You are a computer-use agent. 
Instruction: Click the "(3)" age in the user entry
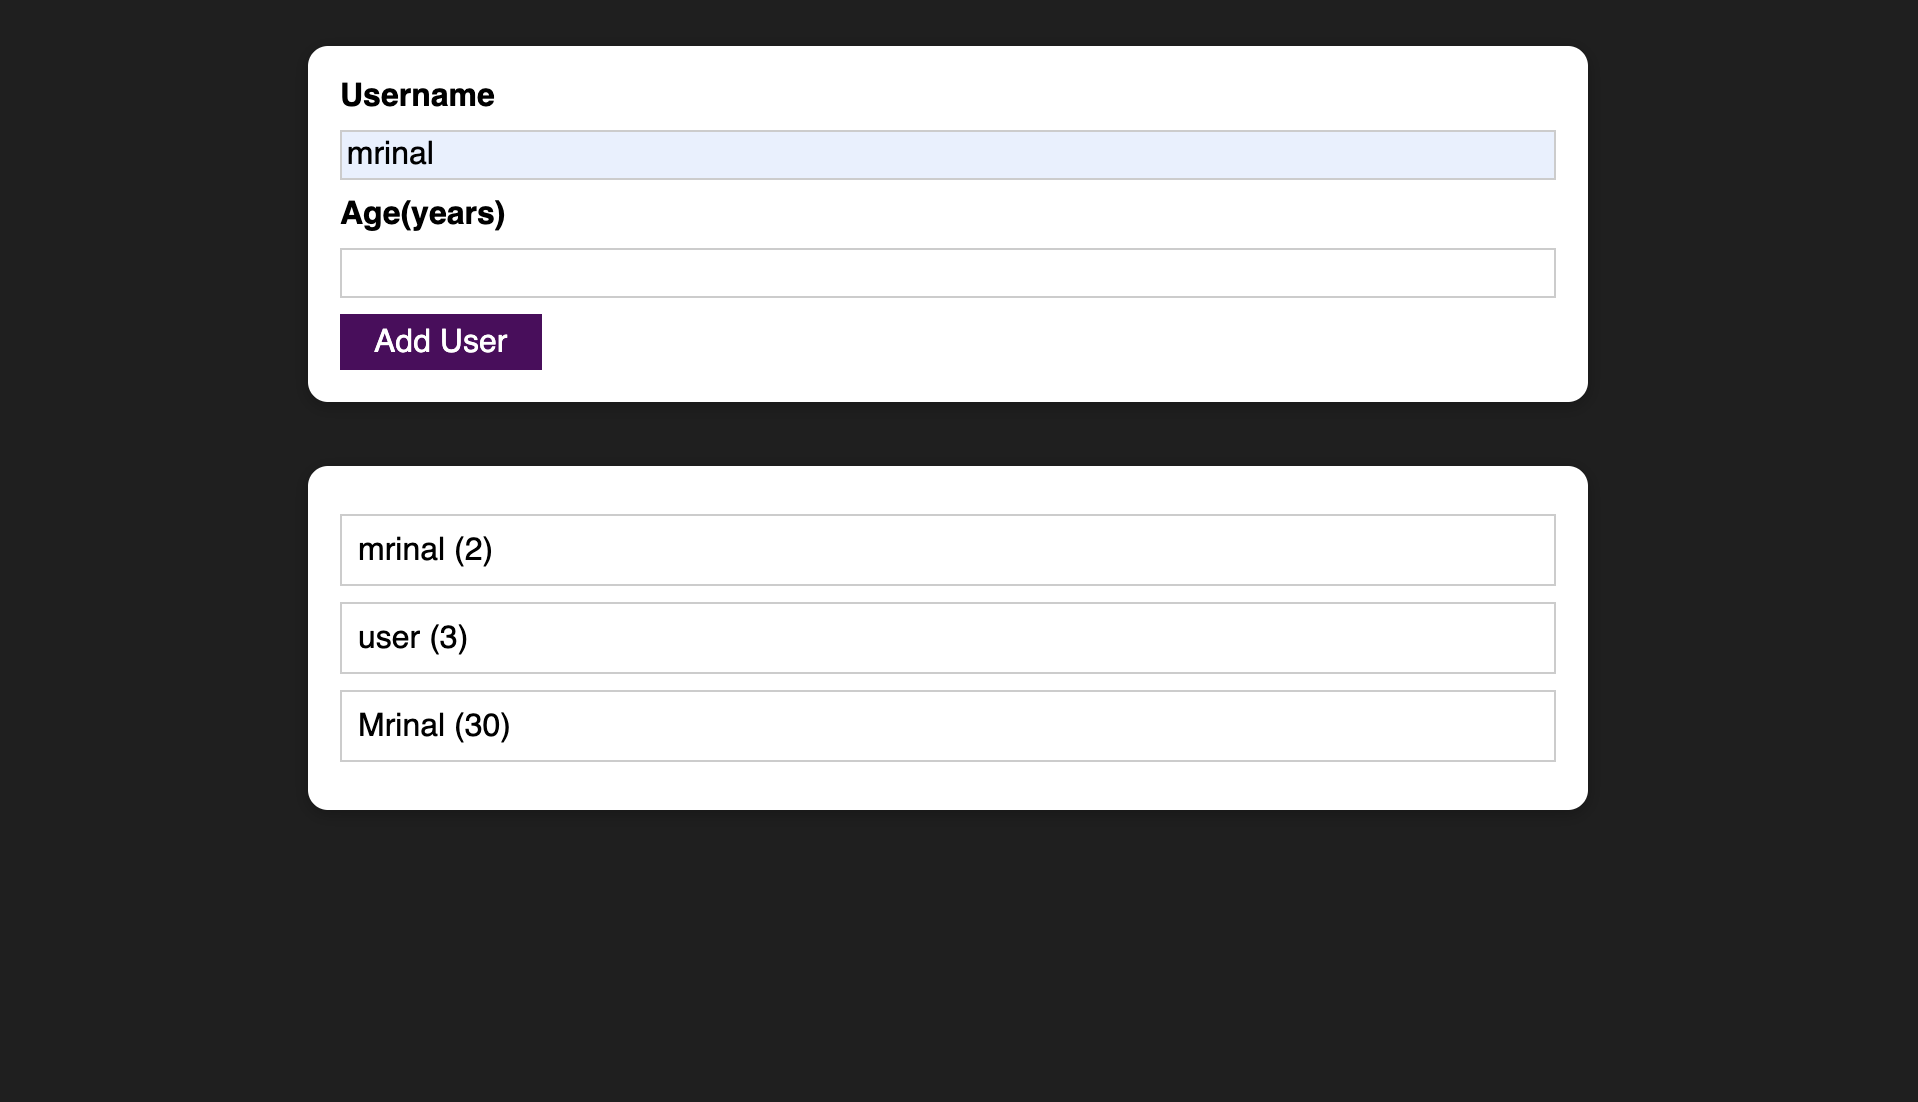pos(449,638)
